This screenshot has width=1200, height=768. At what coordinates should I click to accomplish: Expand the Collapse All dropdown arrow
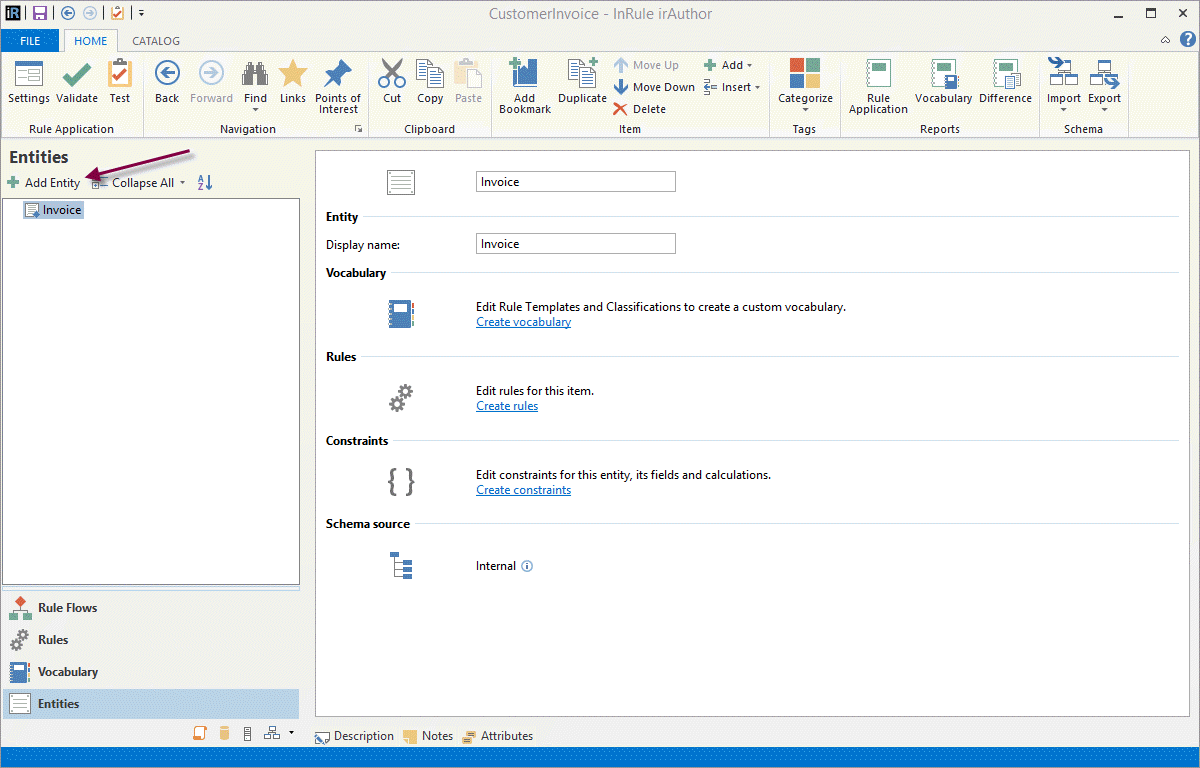pyautogui.click(x=182, y=183)
